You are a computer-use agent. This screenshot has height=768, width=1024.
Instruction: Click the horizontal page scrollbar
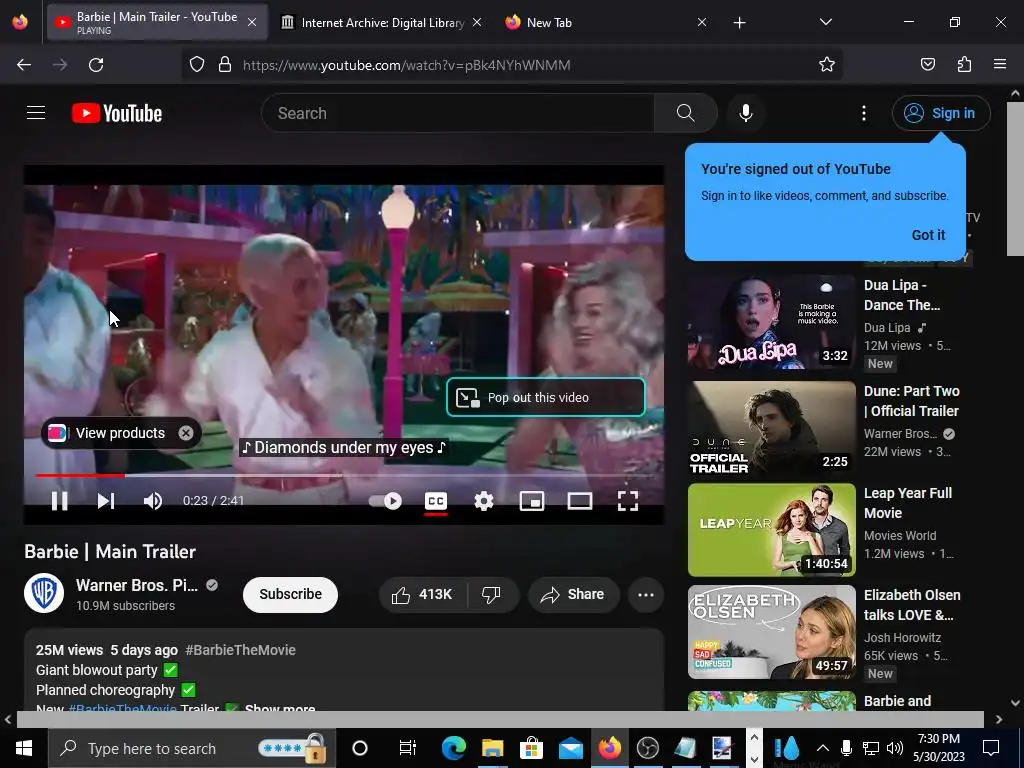[500, 720]
